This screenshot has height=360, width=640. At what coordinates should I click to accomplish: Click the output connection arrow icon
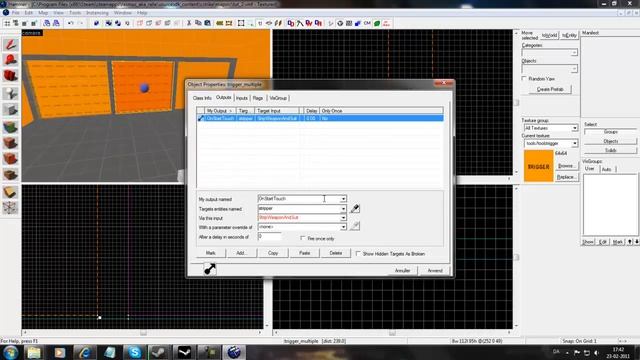(210, 269)
